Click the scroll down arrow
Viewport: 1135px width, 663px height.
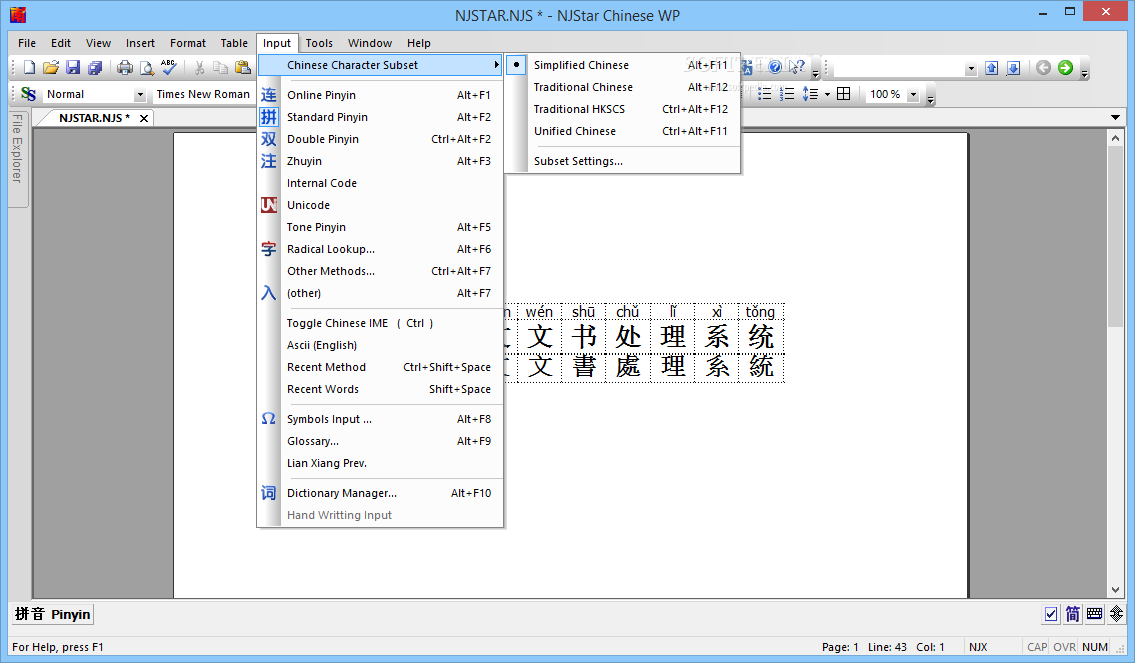click(x=1115, y=590)
